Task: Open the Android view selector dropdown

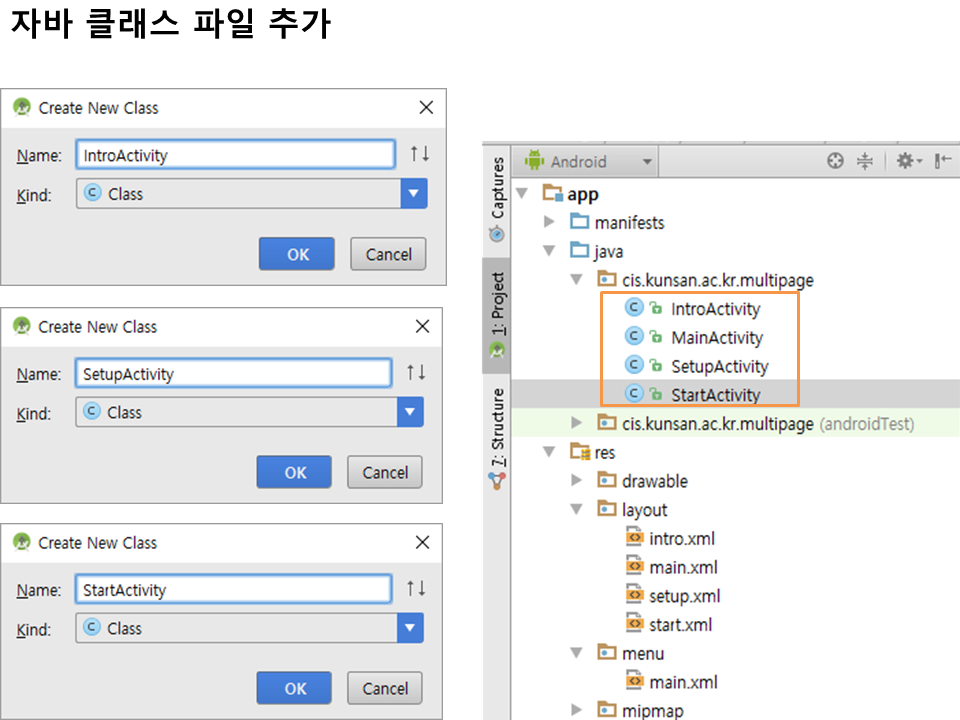Action: pyautogui.click(x=588, y=161)
